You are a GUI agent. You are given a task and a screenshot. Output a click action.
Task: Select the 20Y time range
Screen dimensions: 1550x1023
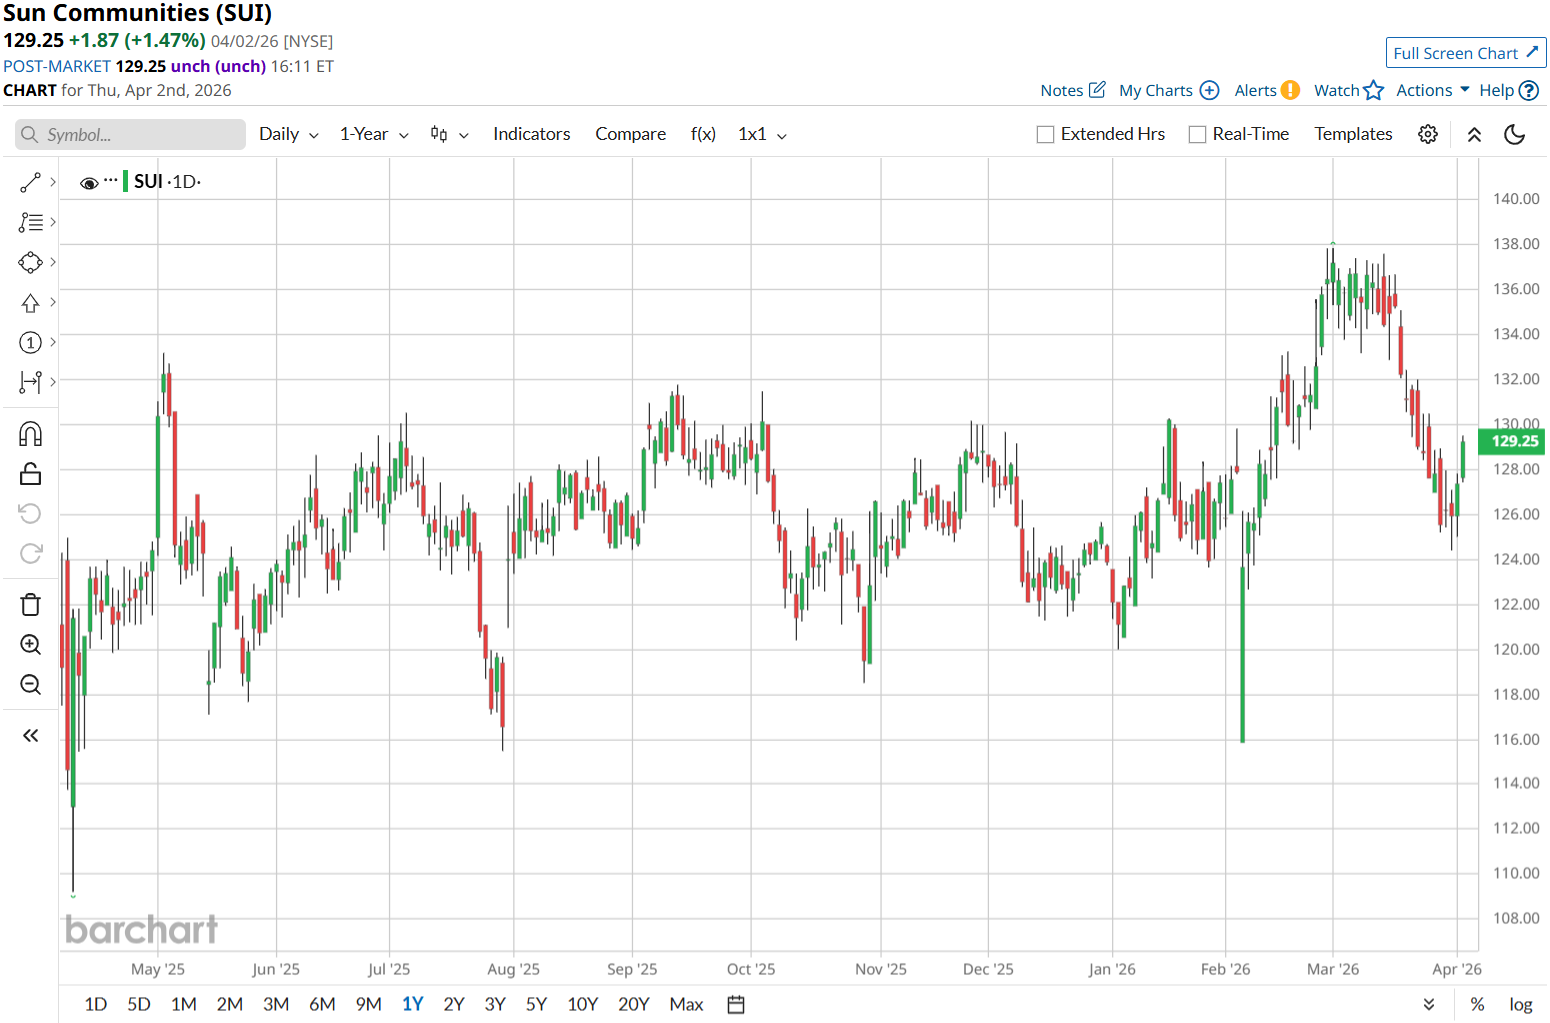(634, 1004)
